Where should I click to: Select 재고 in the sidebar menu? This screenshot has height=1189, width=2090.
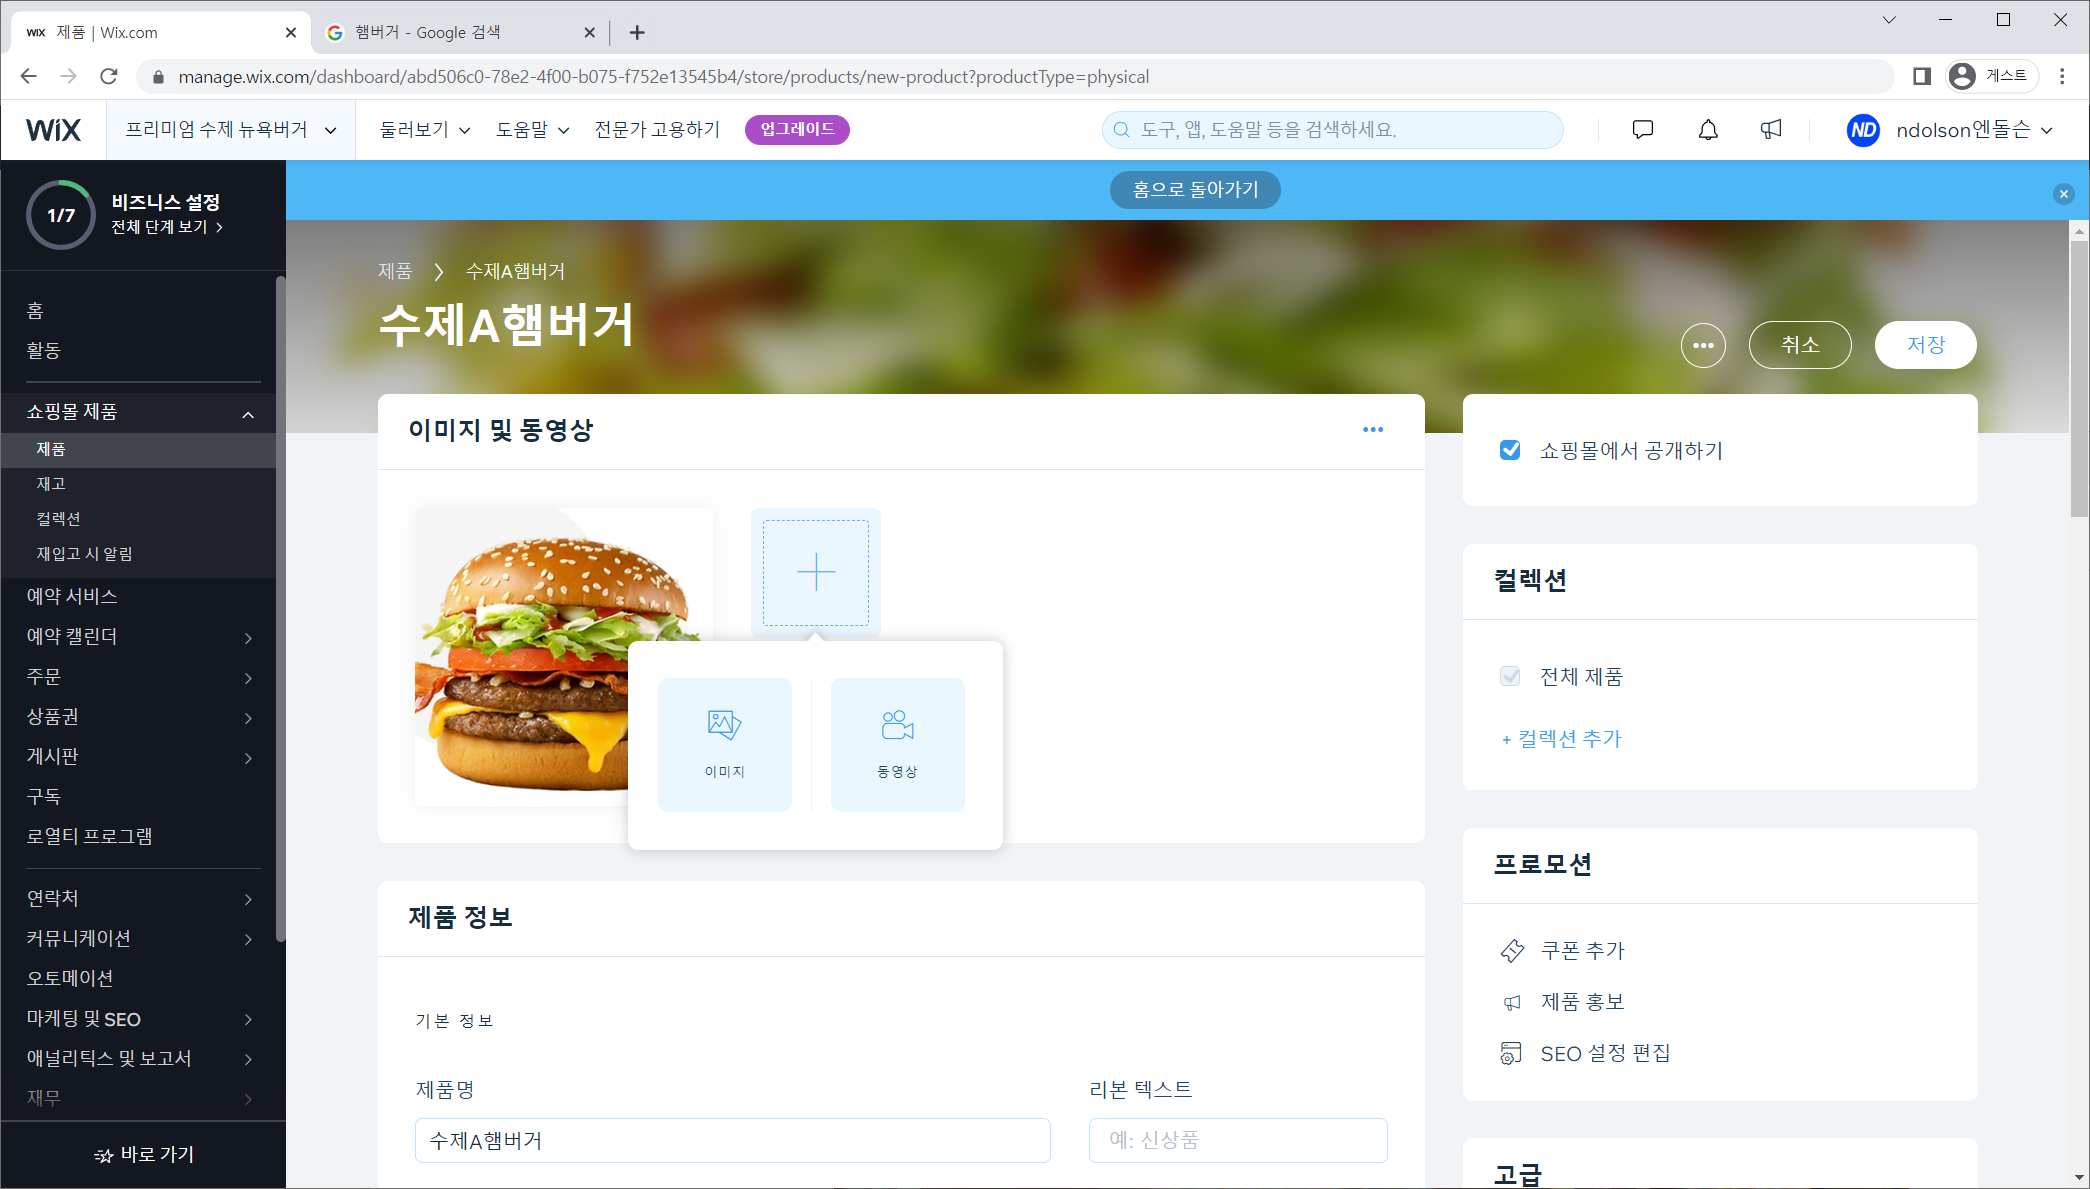point(51,484)
